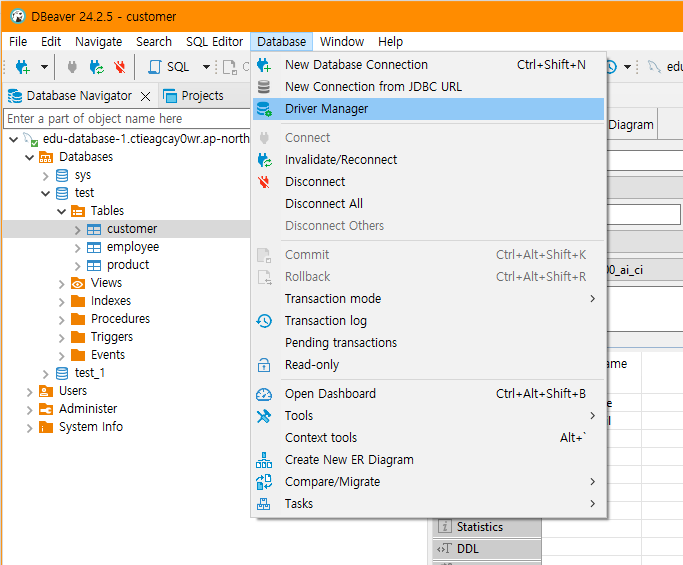Open the SQL button dropdown arrow
Screen dimensions: 683x565
206,67
